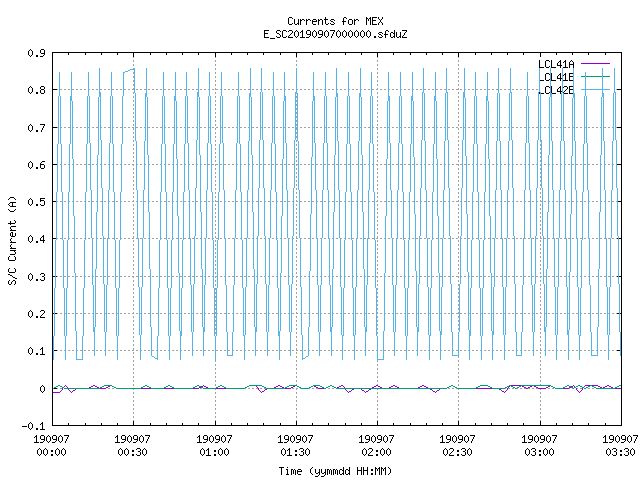Click the 190907 00:00 time tick label
640x480 pixels.
(51, 446)
